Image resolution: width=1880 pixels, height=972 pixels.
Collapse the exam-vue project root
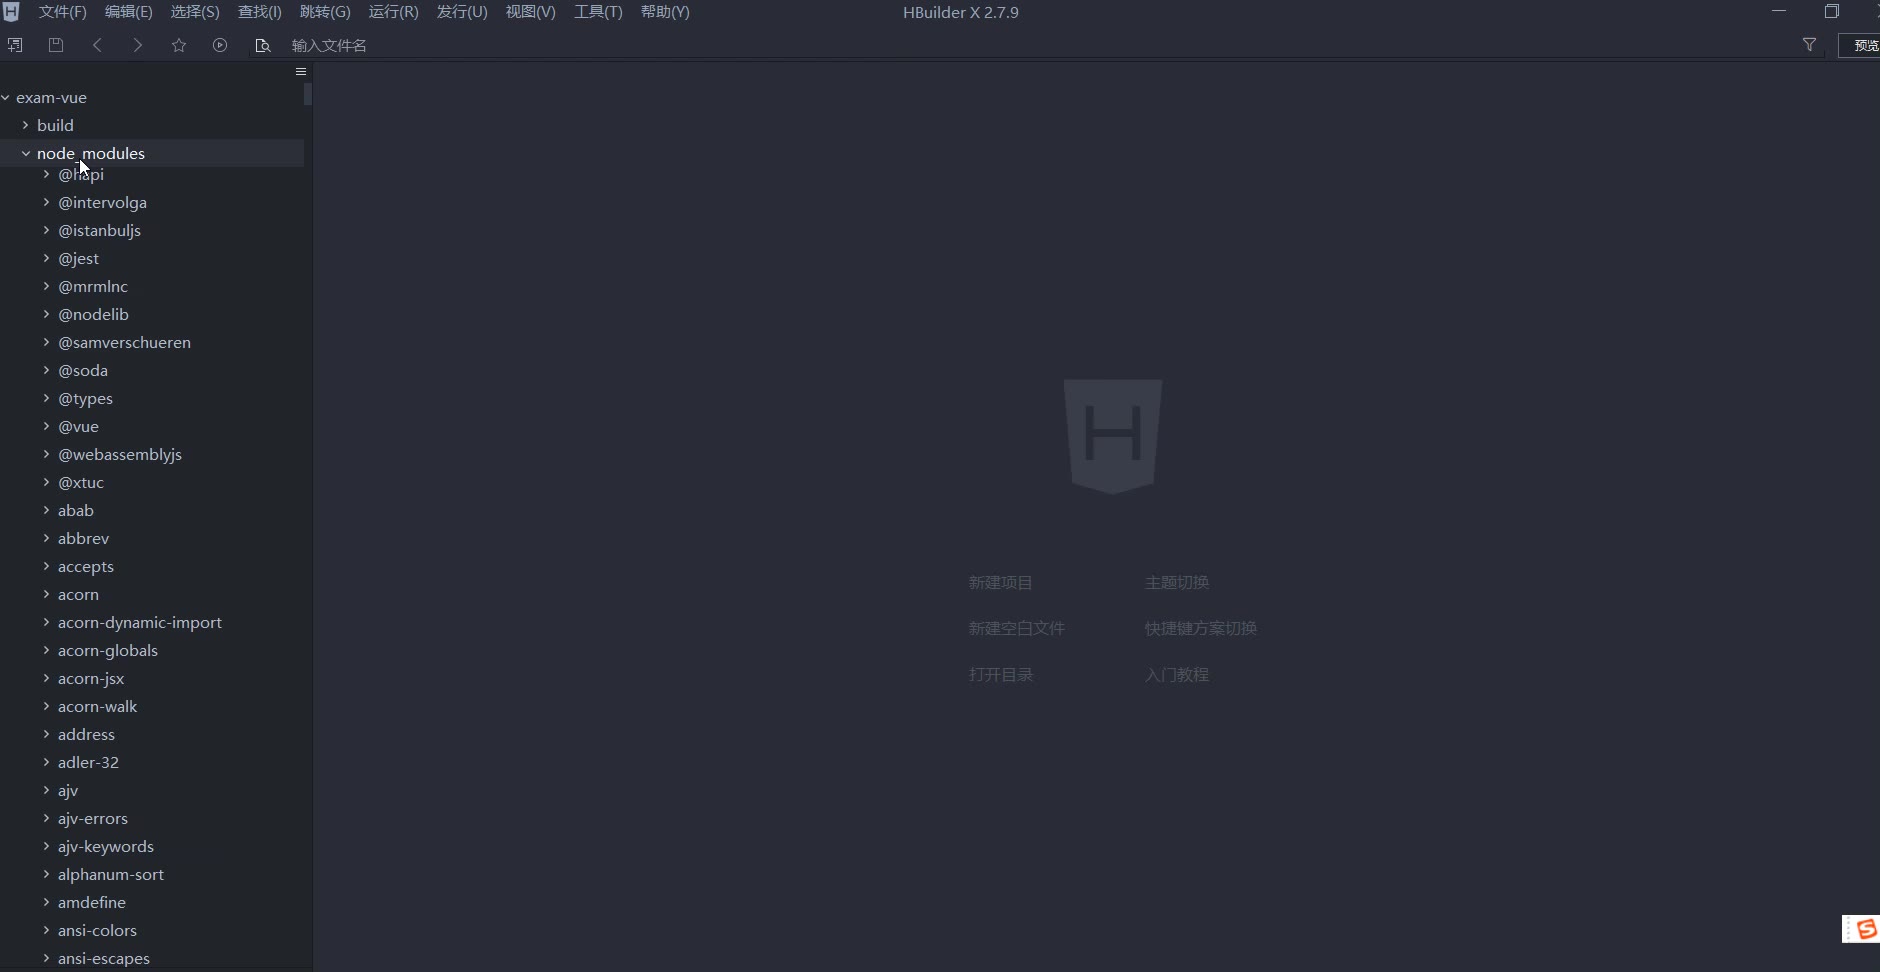point(6,97)
